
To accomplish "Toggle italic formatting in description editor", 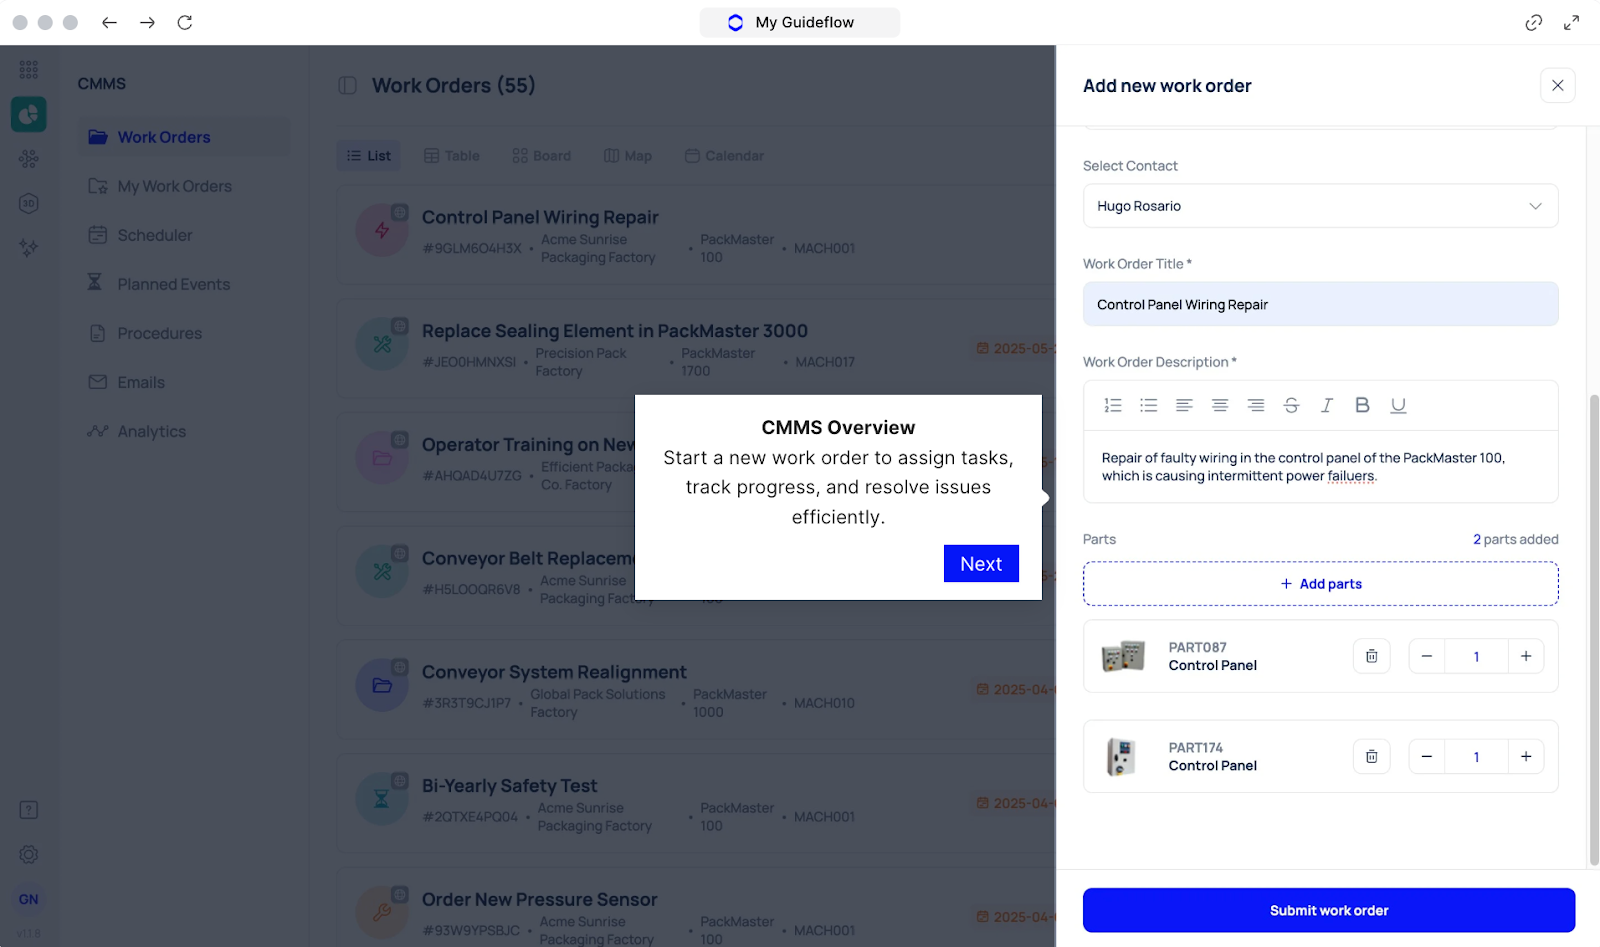I will click(1327, 405).
